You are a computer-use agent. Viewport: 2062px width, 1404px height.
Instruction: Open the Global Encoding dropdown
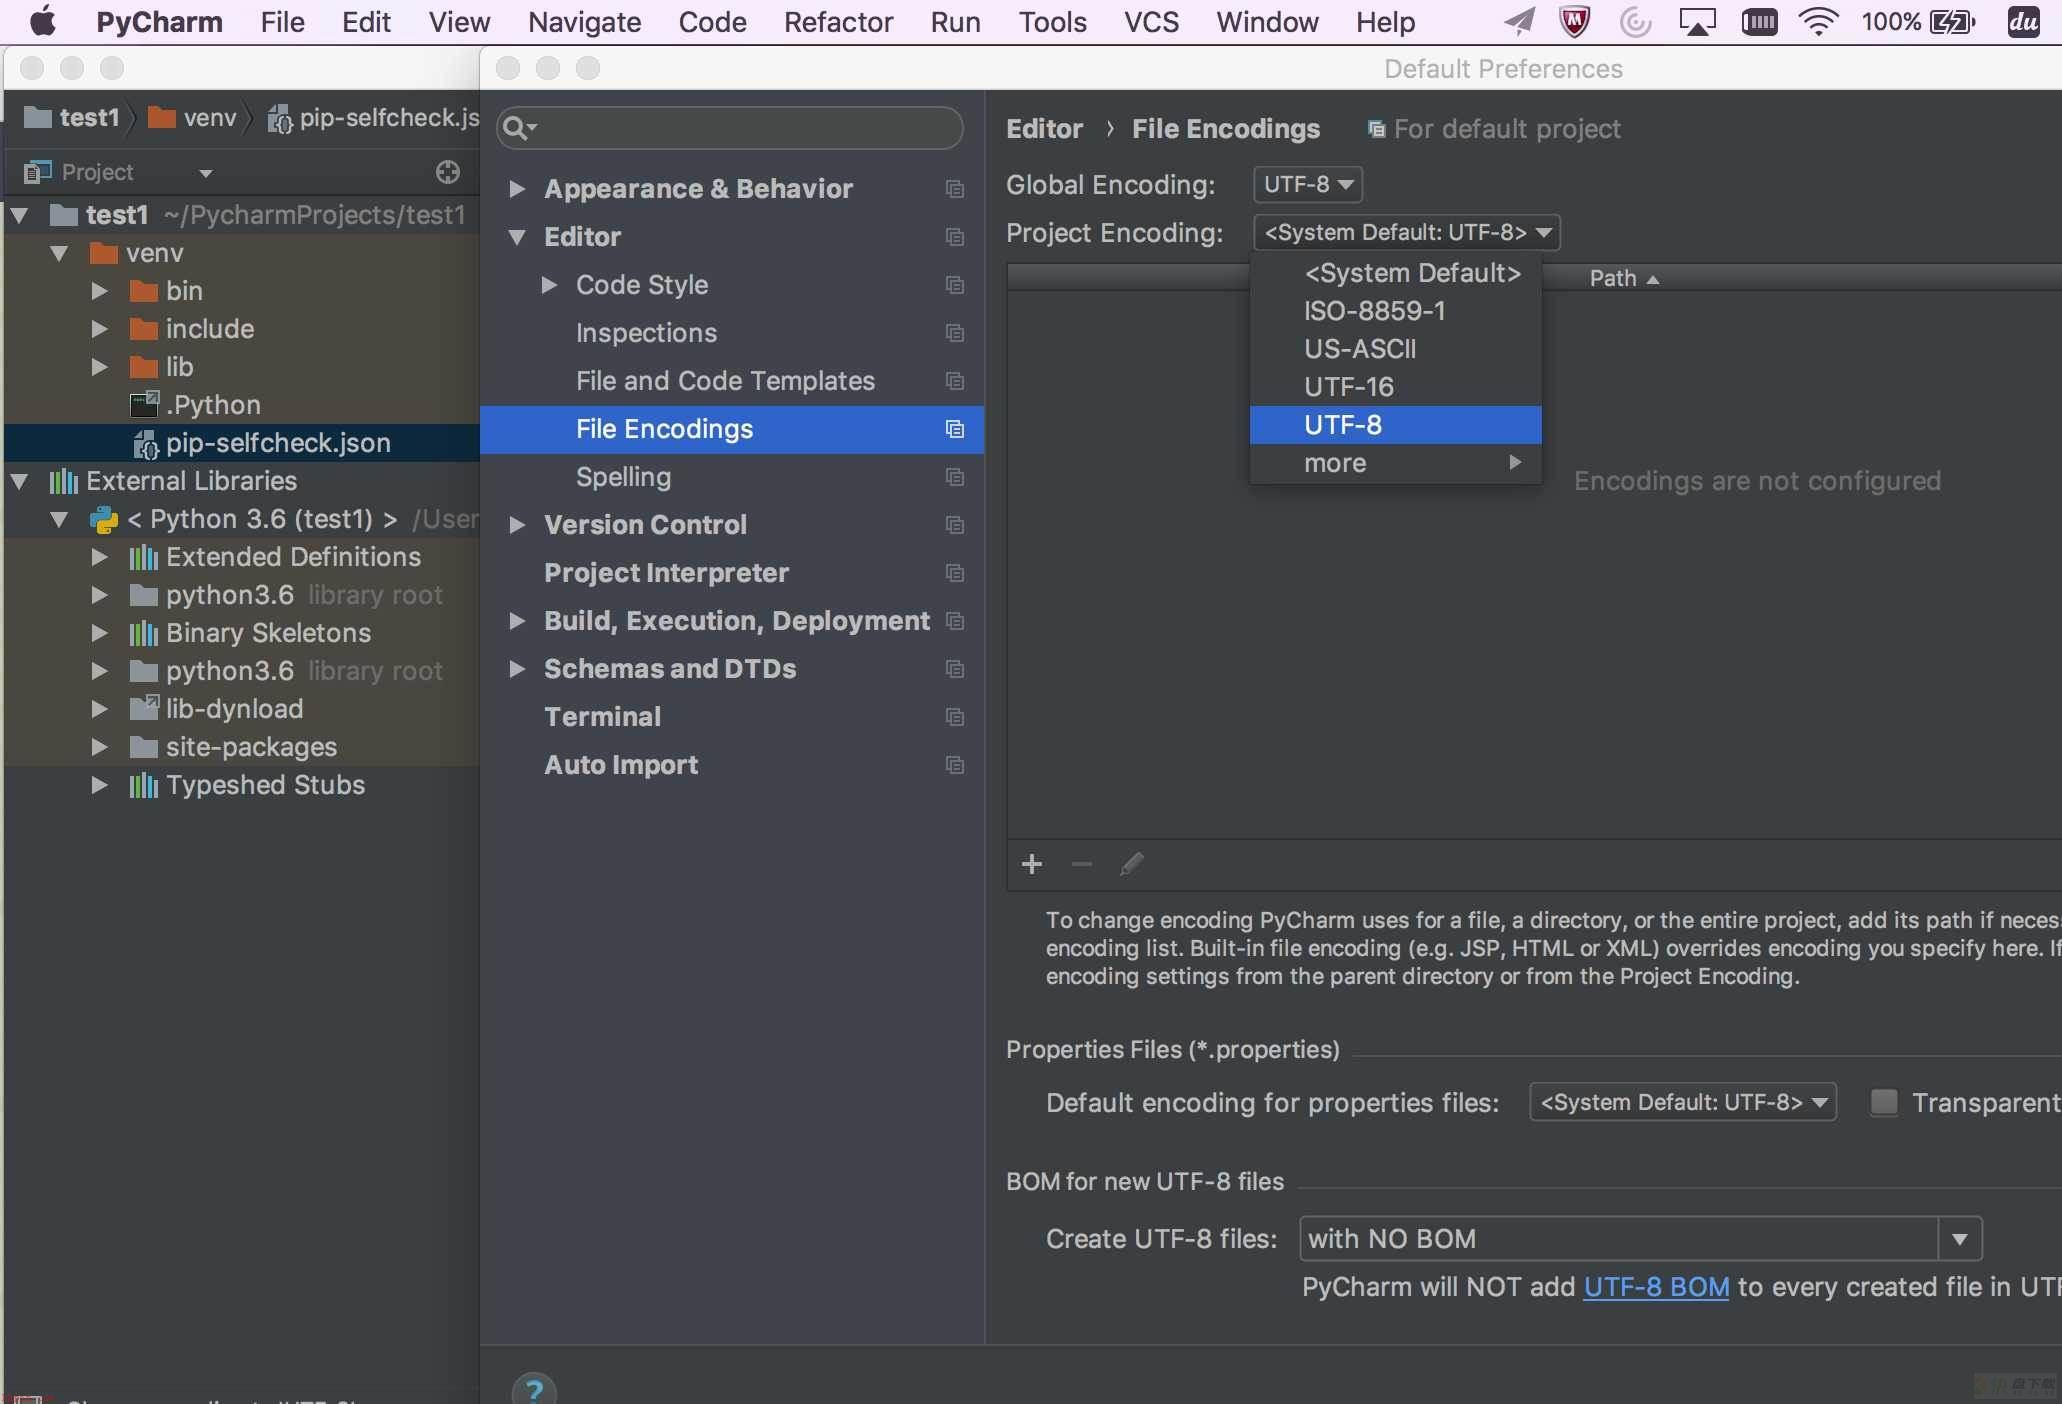1307,184
